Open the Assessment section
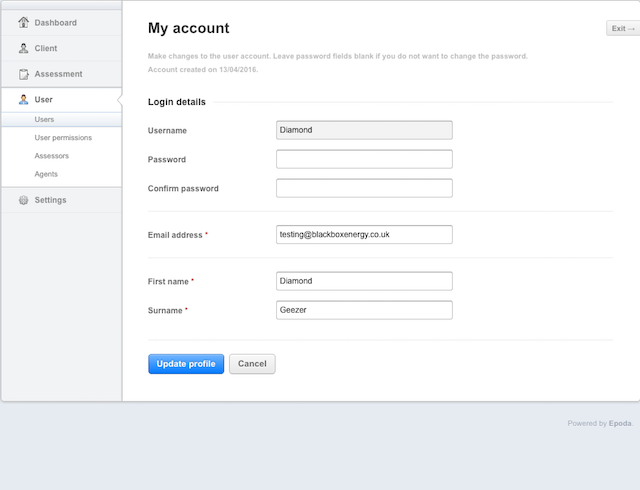 coord(61,74)
